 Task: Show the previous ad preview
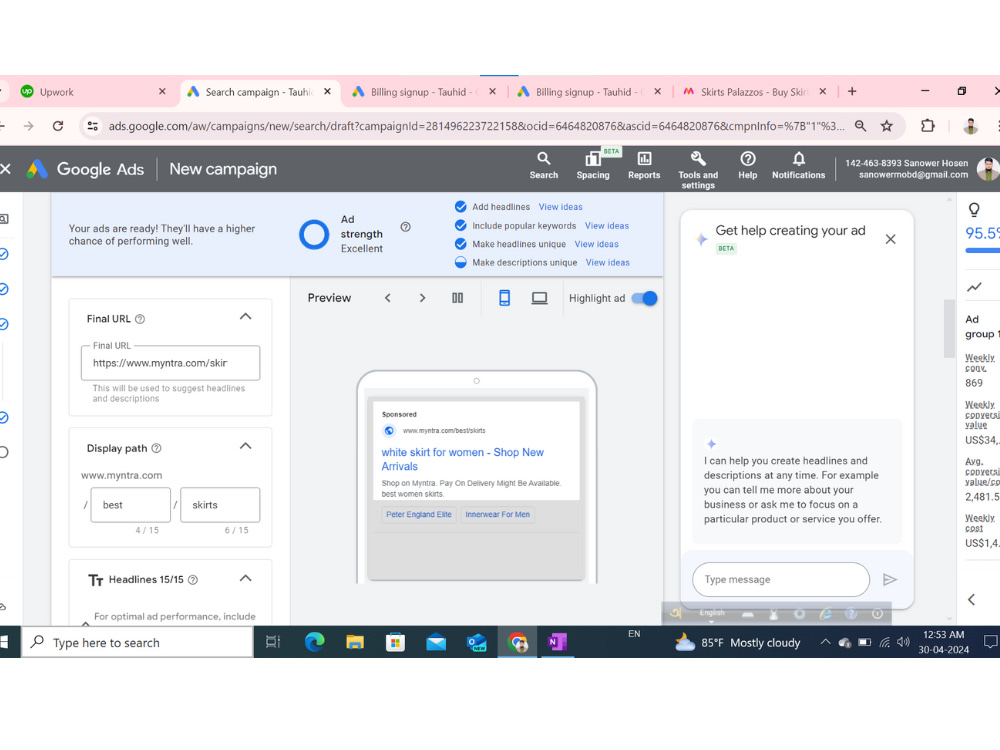pyautogui.click(x=387, y=298)
